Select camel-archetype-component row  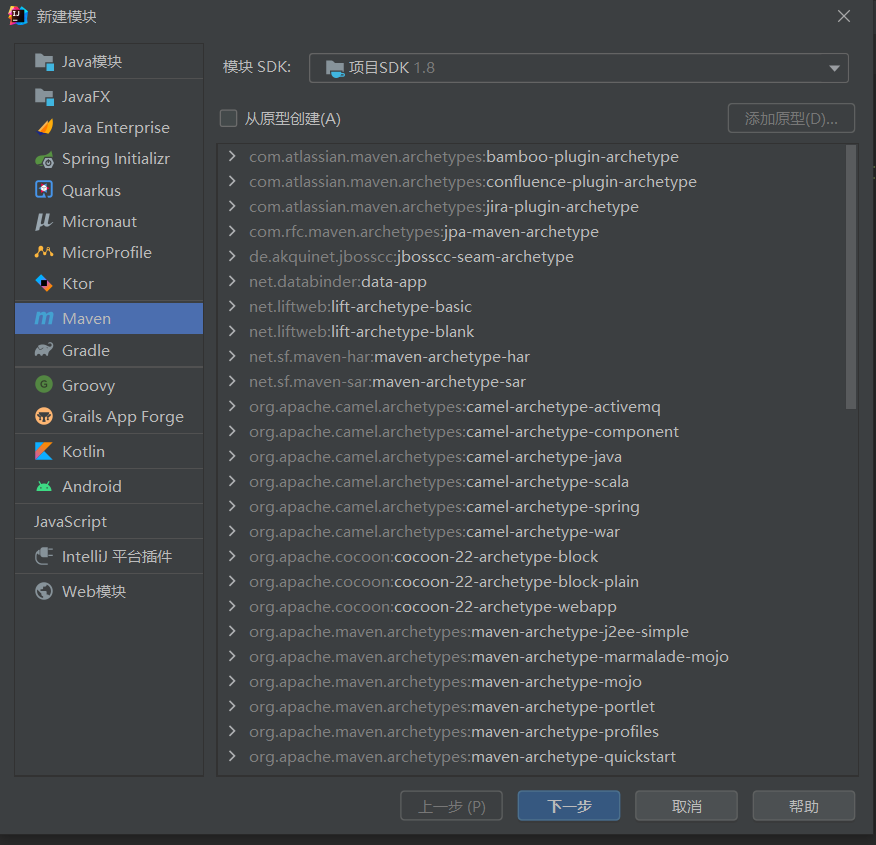[532, 431]
